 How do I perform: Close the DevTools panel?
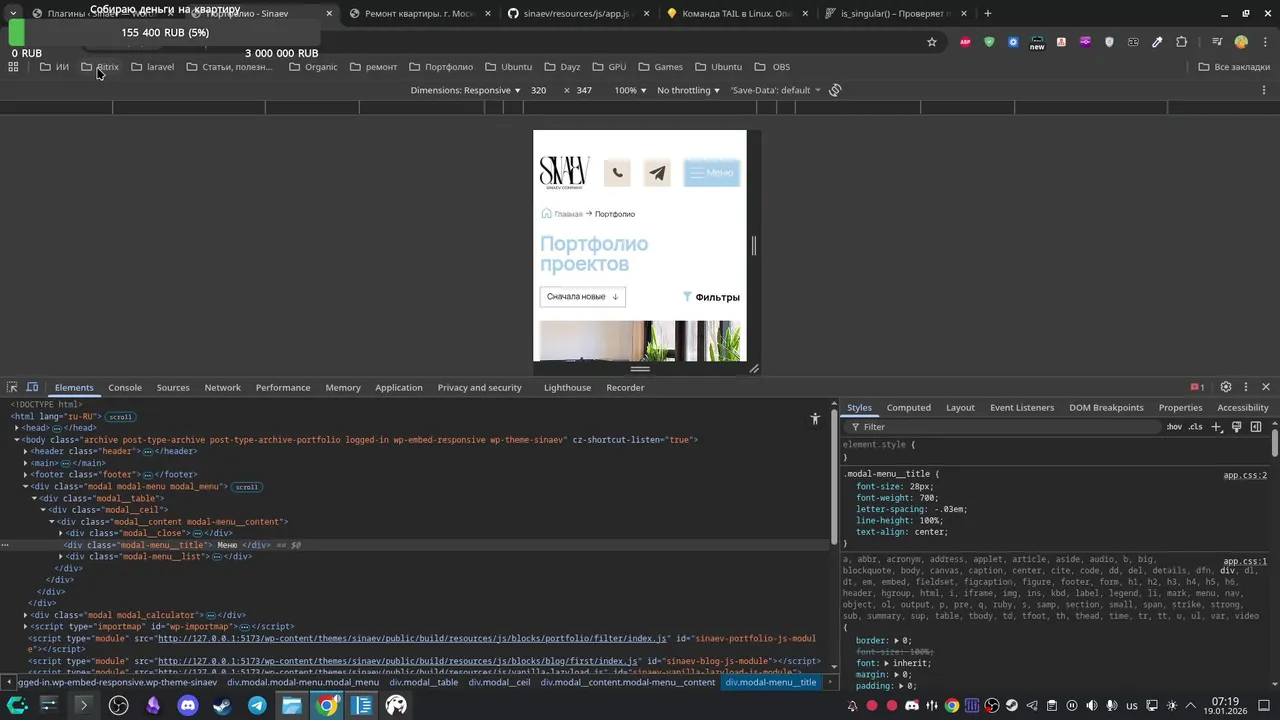click(x=1266, y=387)
